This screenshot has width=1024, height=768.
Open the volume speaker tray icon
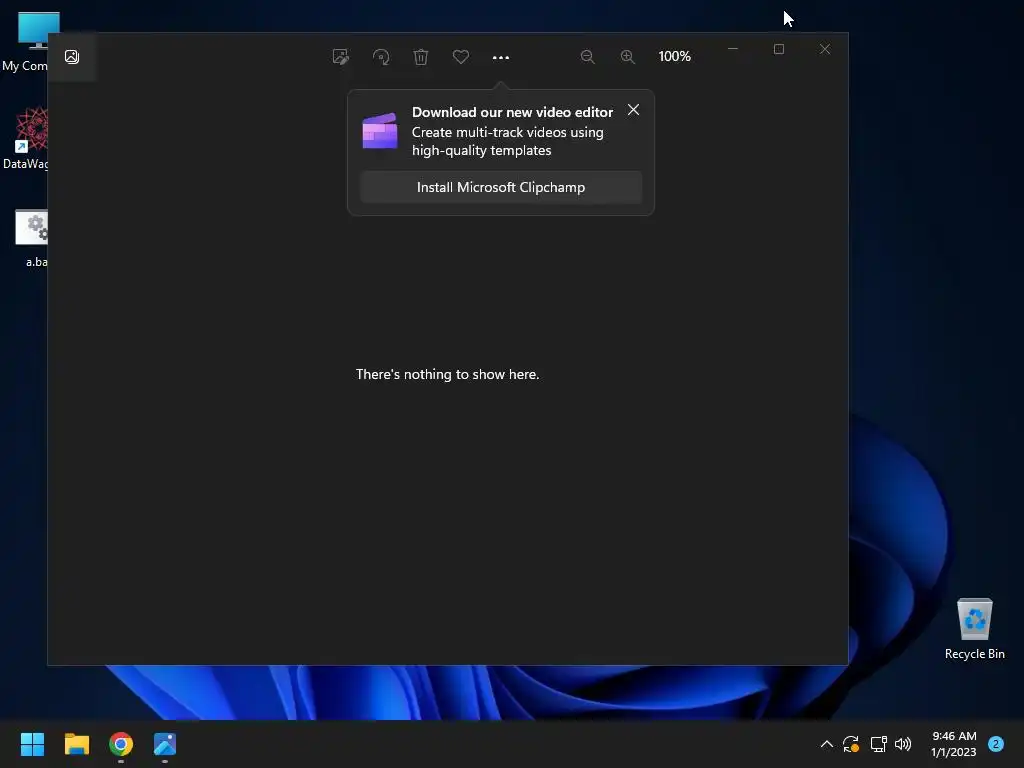[903, 744]
